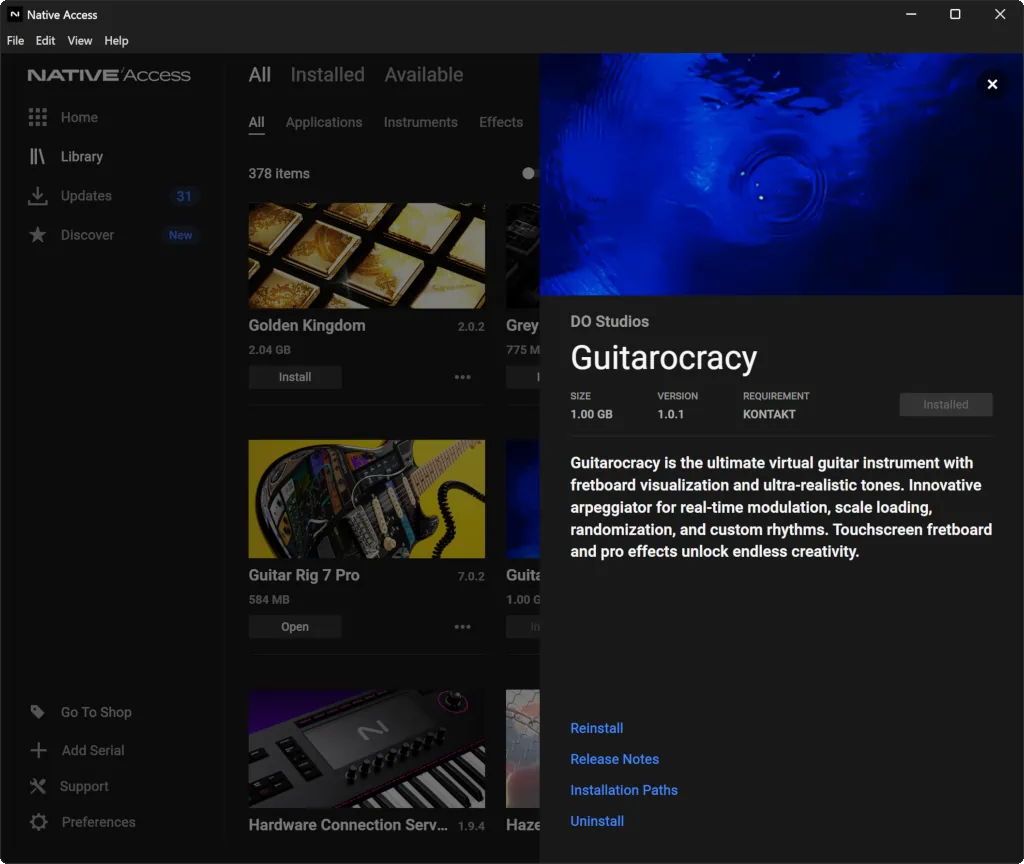Click the 2.04 GB size text

[x=269, y=350]
